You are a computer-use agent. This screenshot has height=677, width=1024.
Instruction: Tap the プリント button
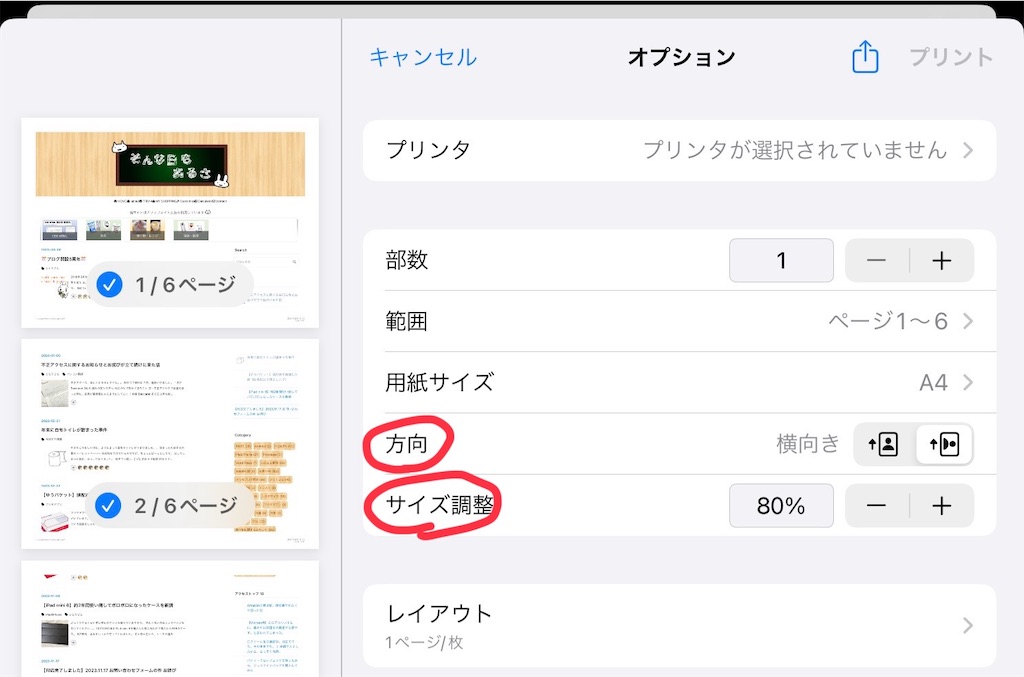tap(949, 57)
